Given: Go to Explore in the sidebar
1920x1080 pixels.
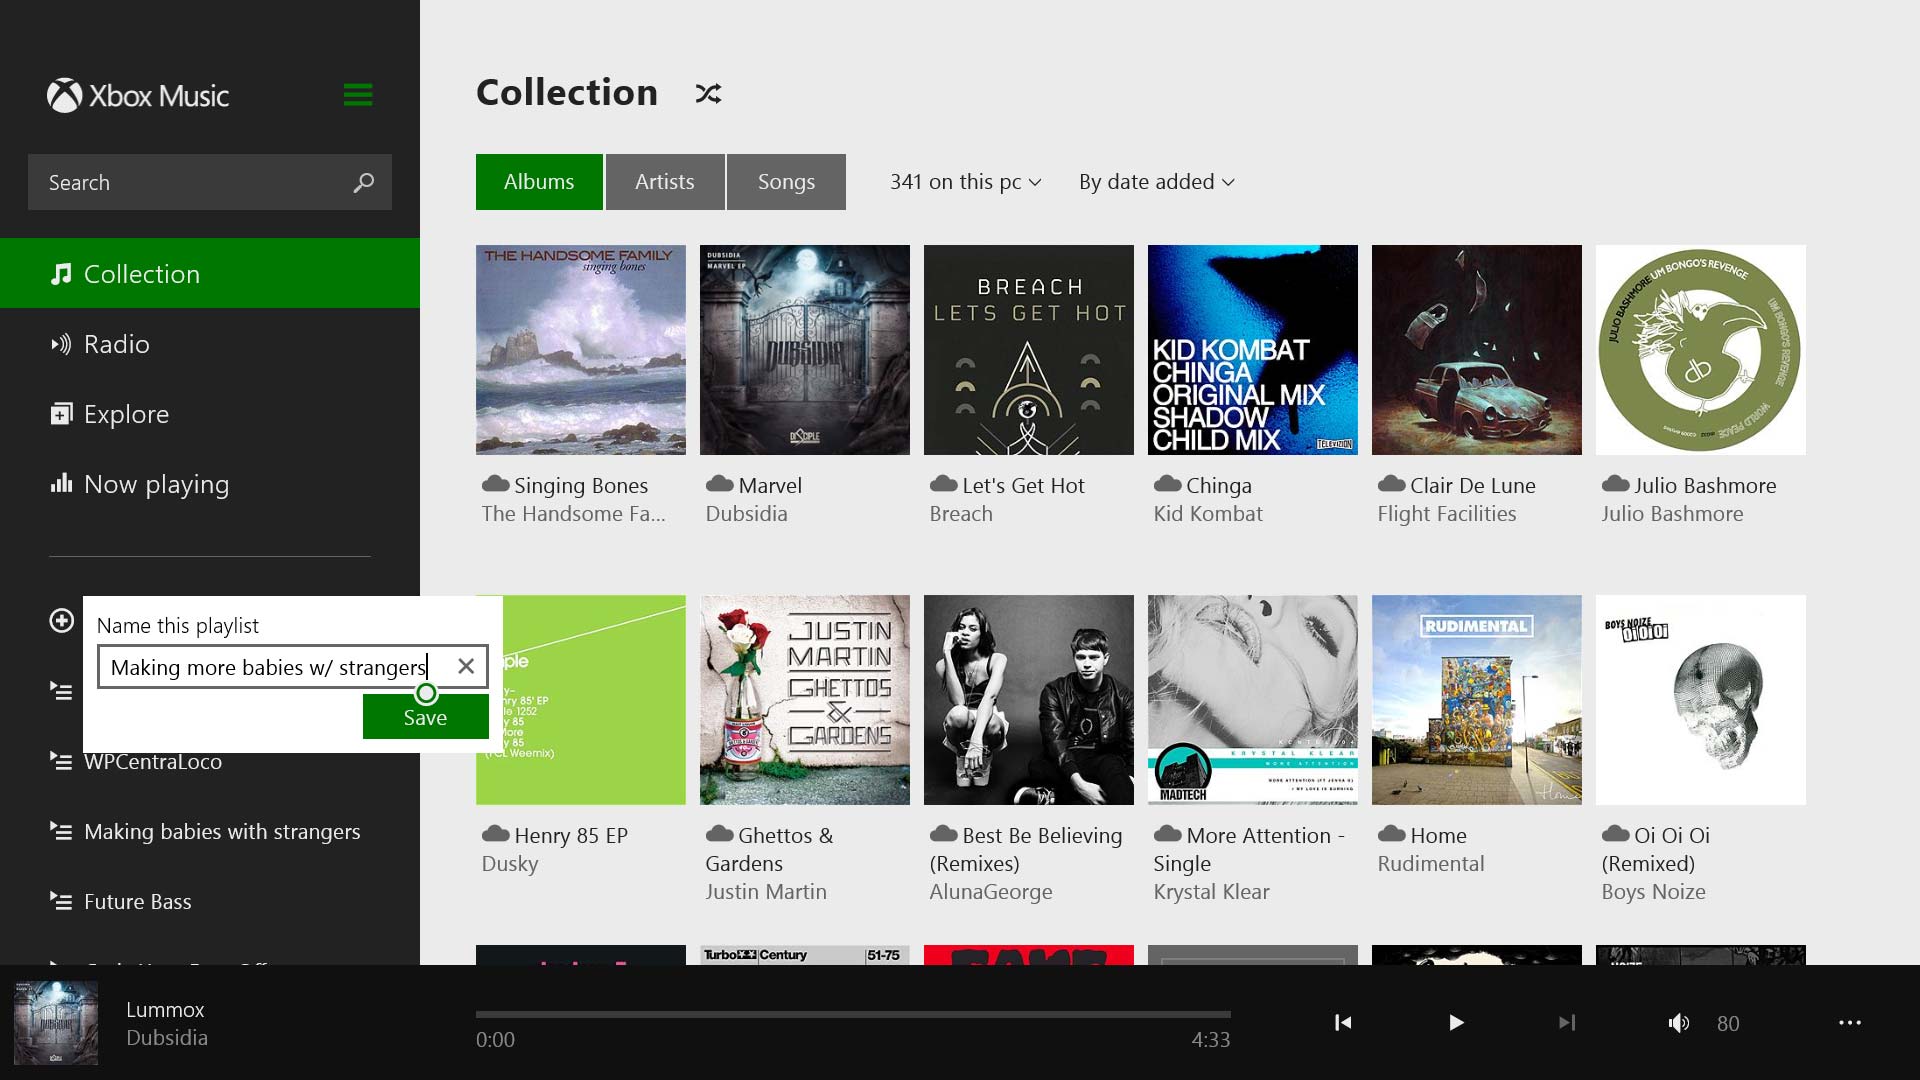Looking at the screenshot, I should point(126,414).
